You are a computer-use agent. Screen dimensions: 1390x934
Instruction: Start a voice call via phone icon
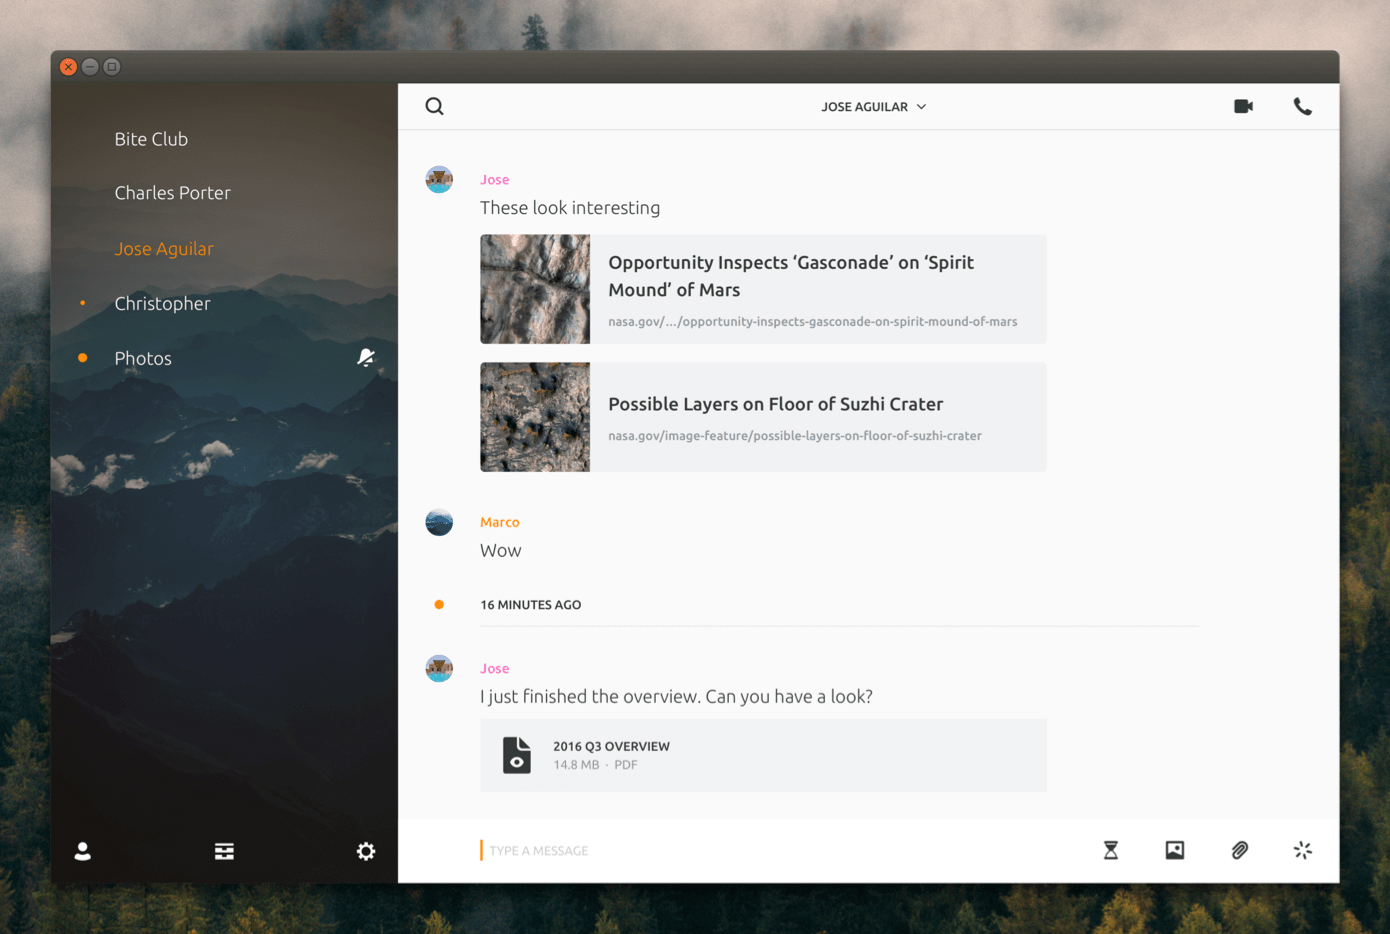tap(1302, 106)
